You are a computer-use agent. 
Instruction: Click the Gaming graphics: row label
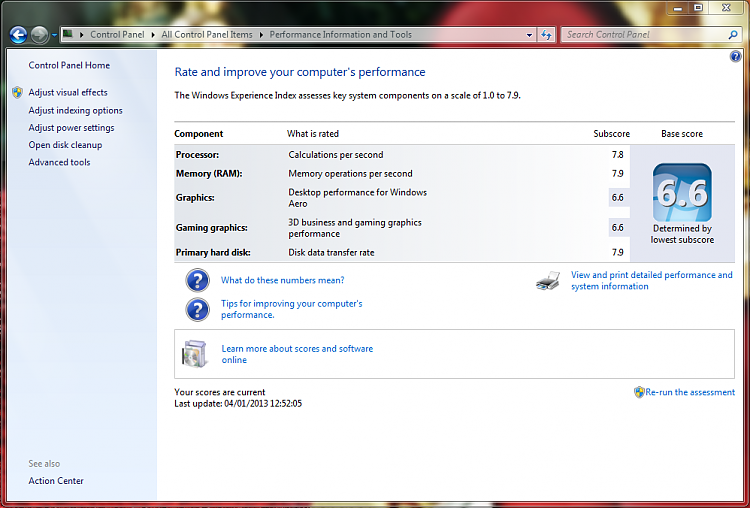pos(211,228)
